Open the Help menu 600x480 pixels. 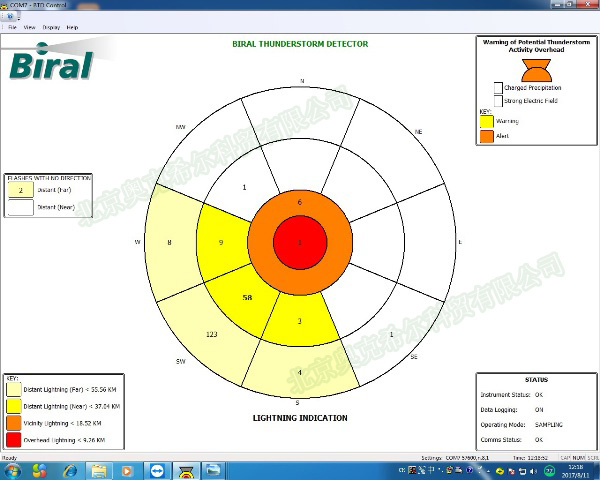click(72, 28)
